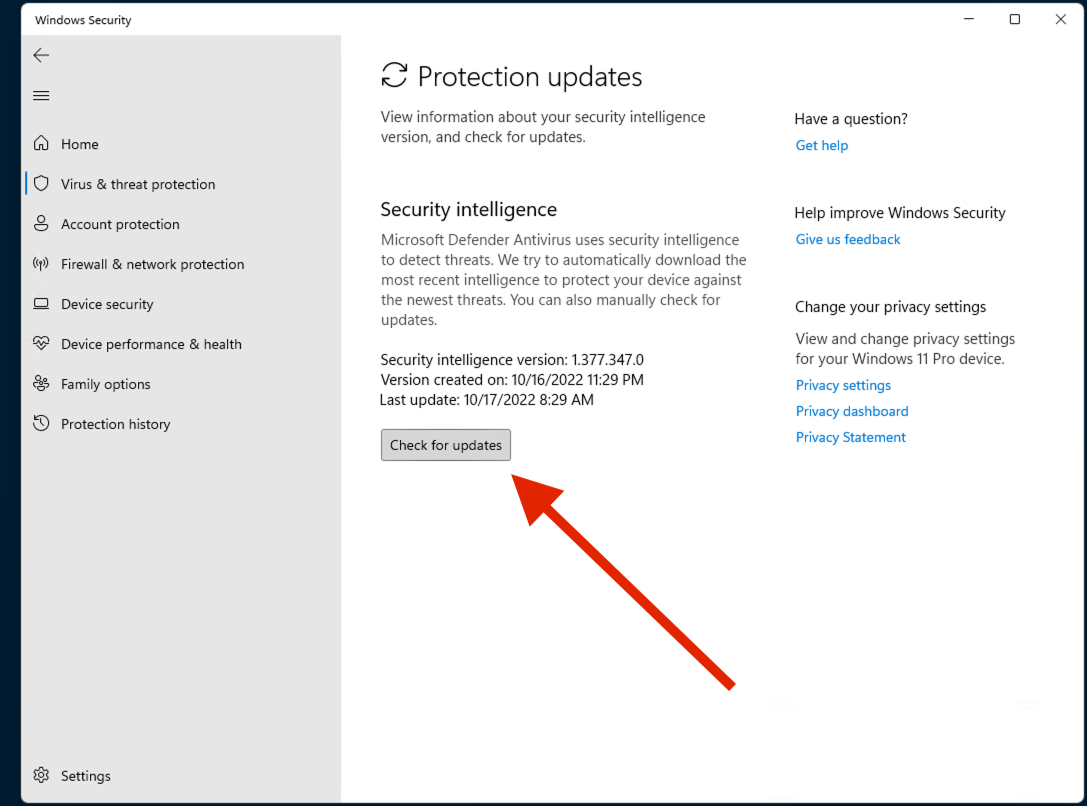The width and height of the screenshot is (1087, 806).
Task: Open the Get help link
Action: point(821,146)
